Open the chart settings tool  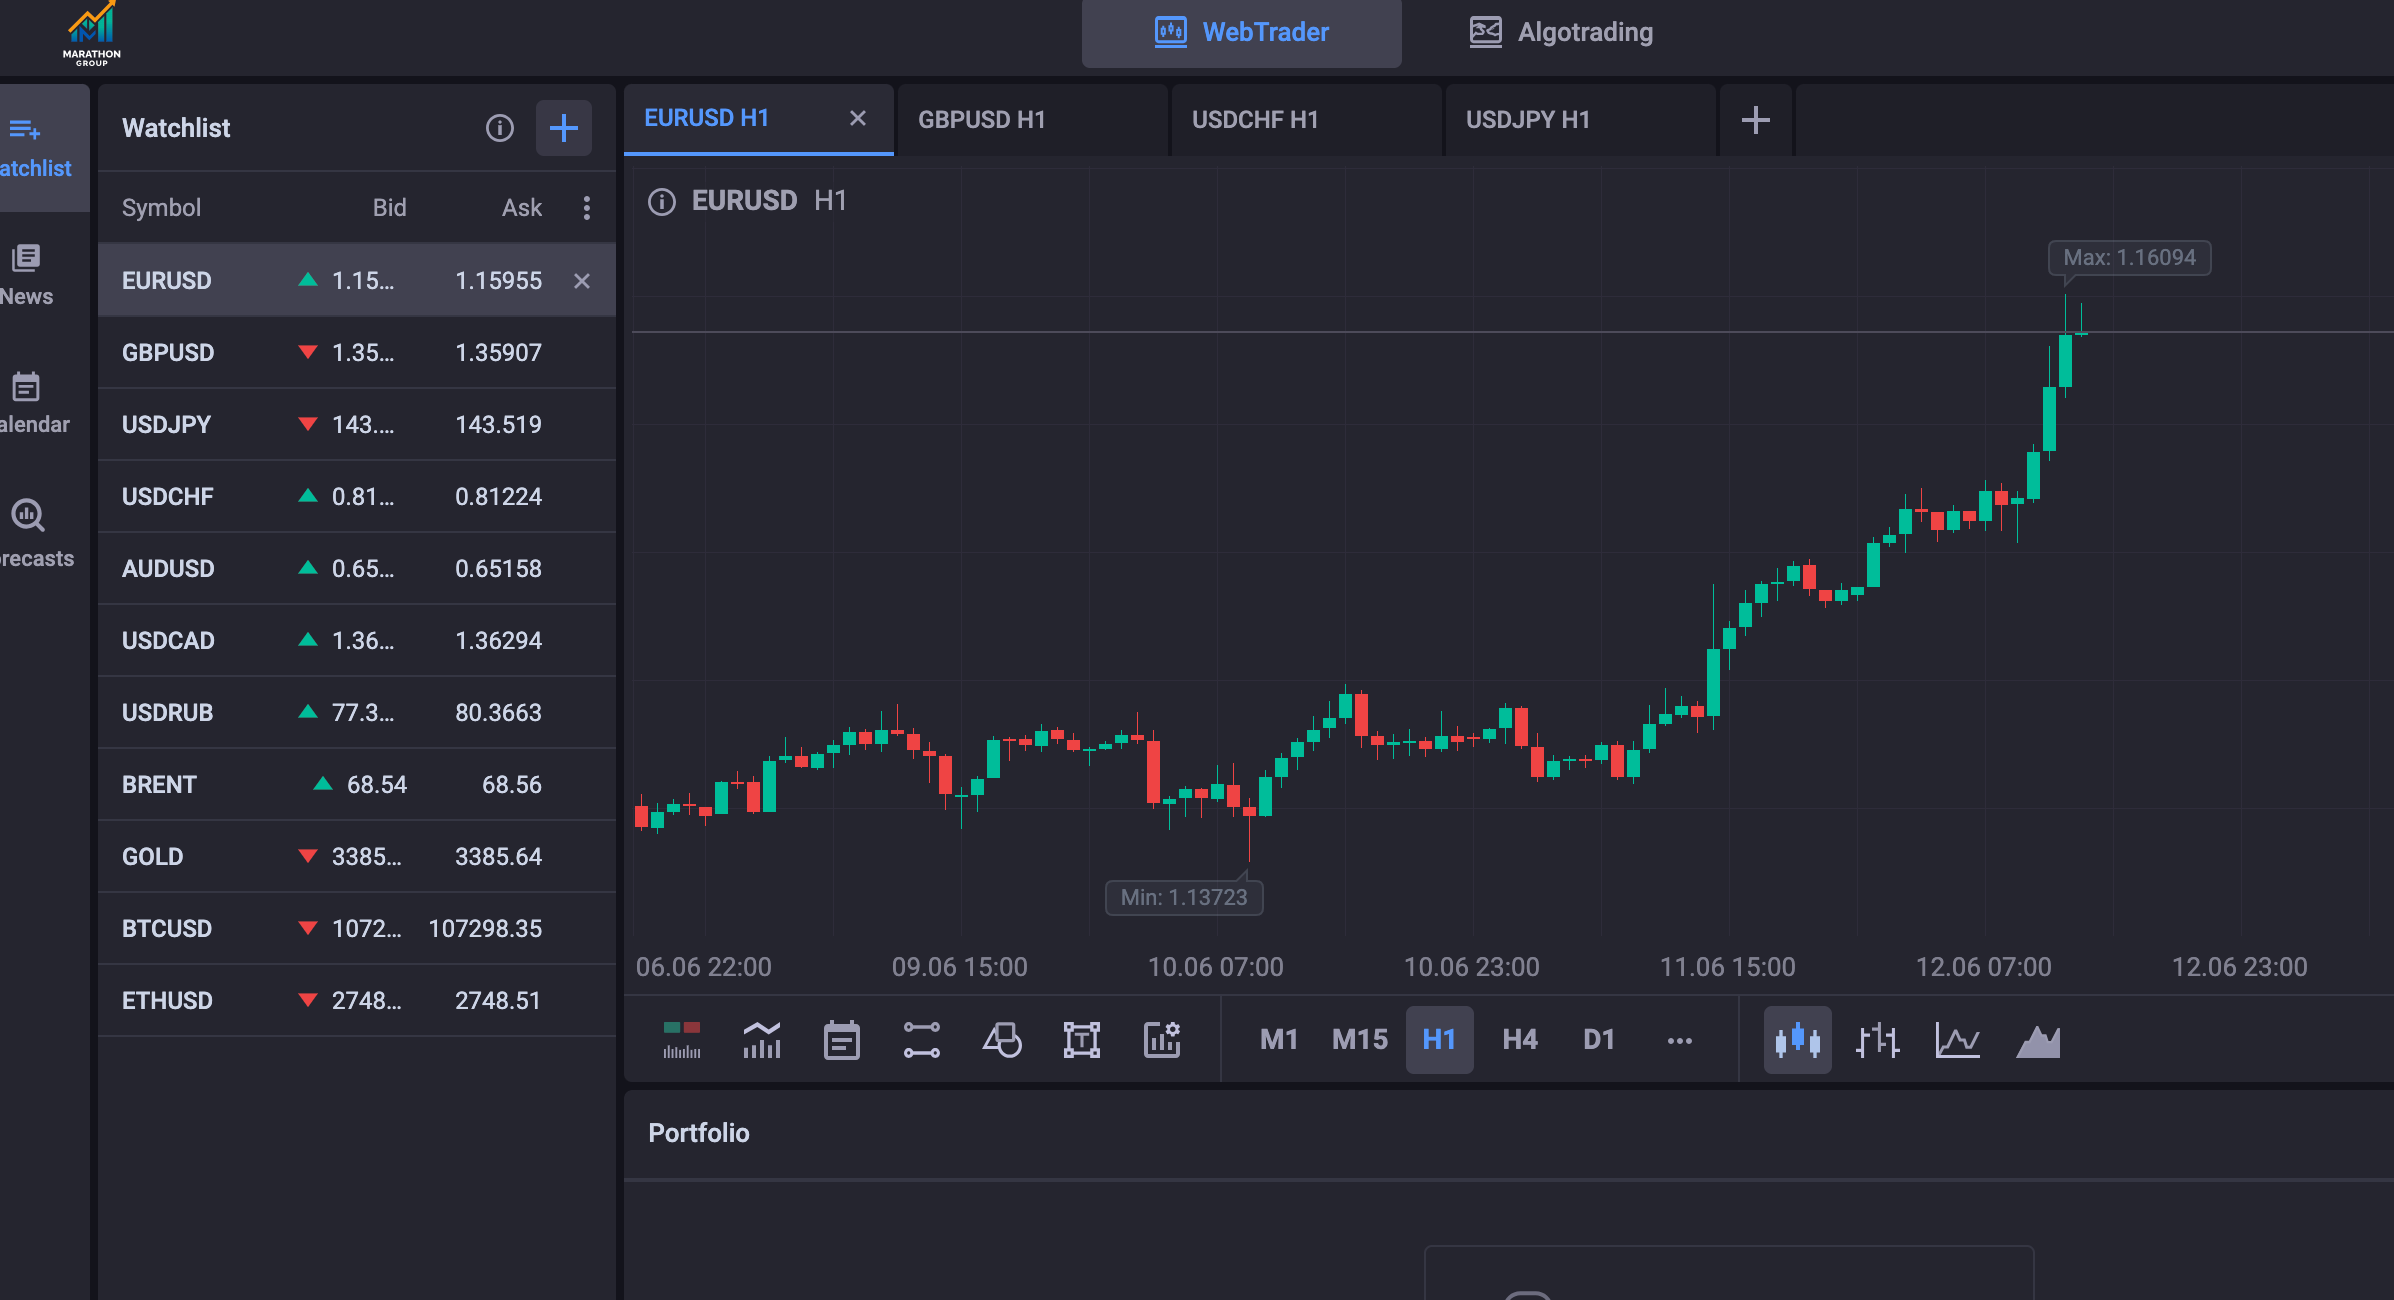point(1162,1040)
